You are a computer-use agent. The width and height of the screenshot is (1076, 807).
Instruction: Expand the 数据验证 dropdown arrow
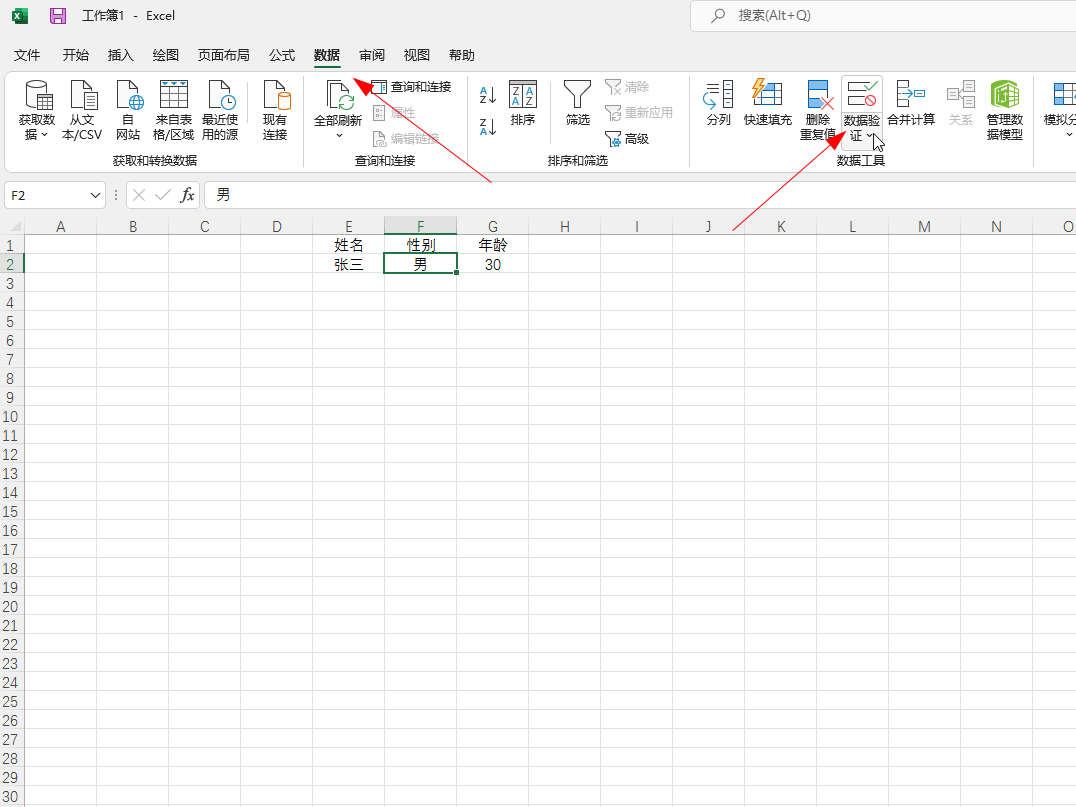click(x=870, y=136)
